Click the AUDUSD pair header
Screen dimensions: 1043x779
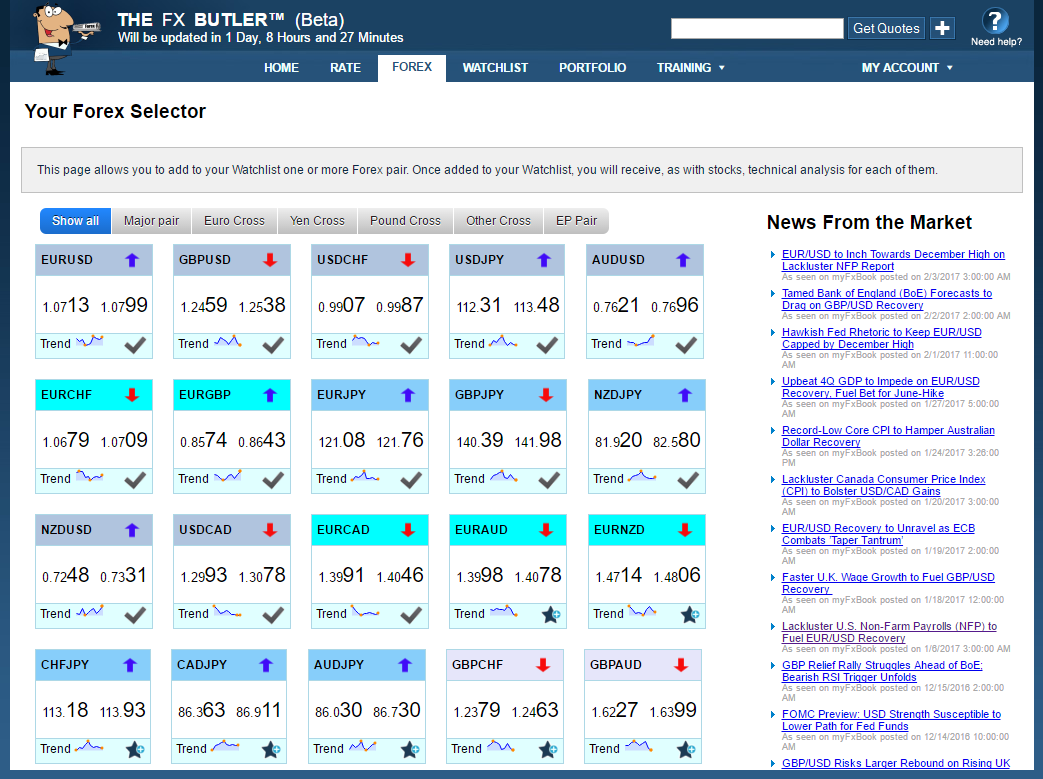coord(645,260)
